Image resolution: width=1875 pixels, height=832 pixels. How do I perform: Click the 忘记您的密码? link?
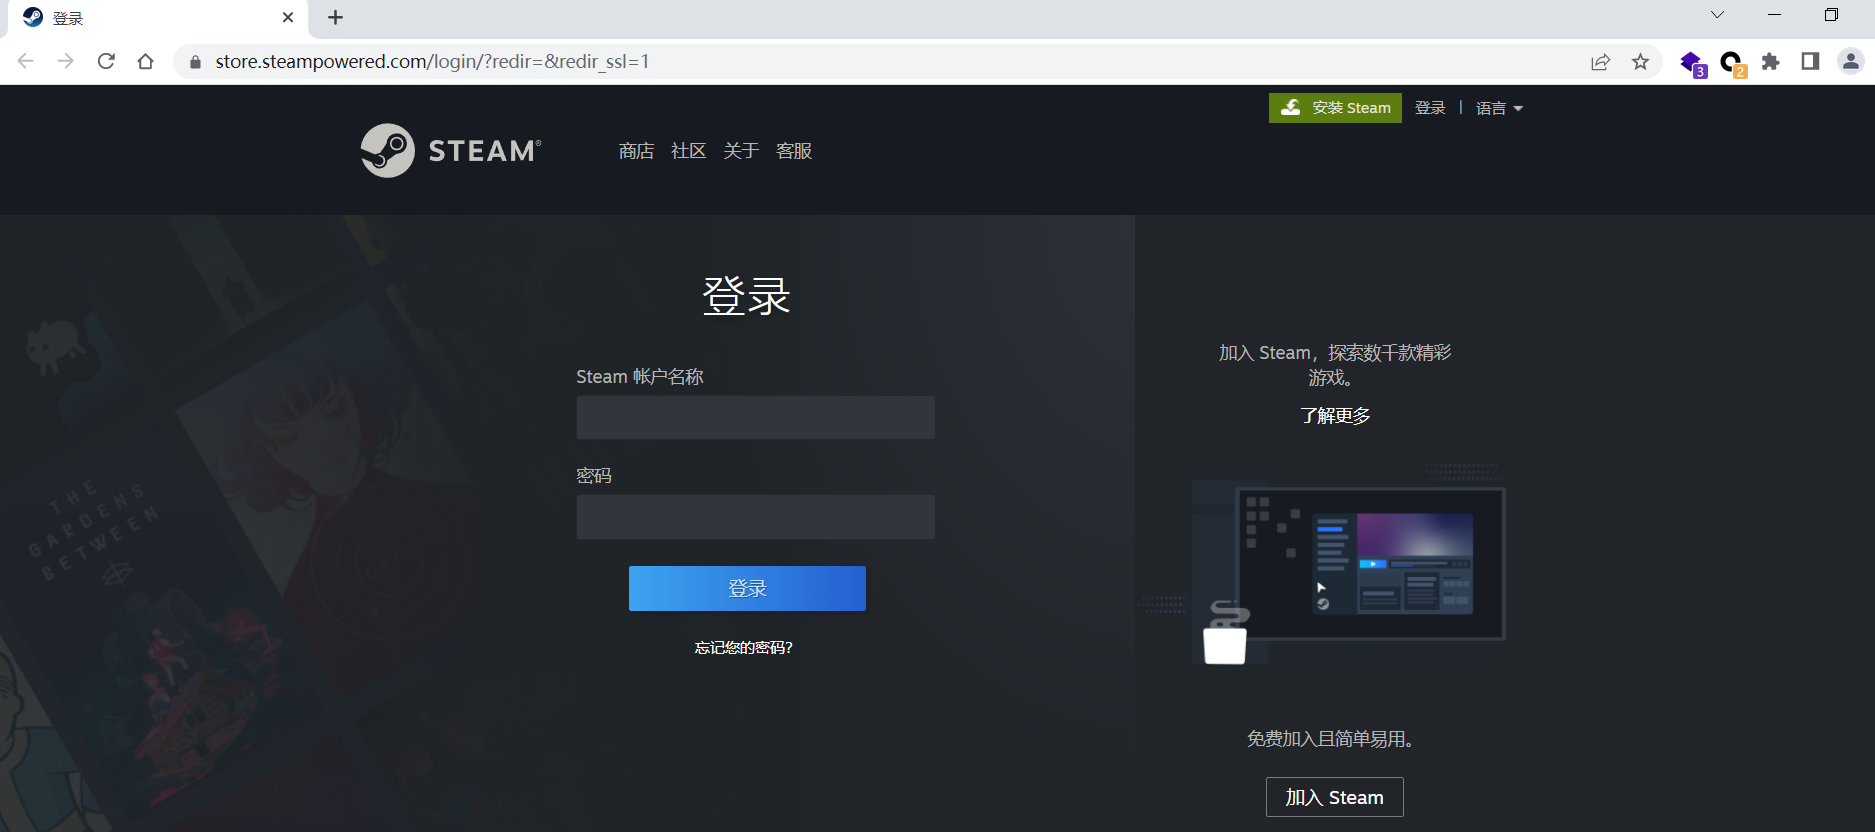[x=744, y=648]
